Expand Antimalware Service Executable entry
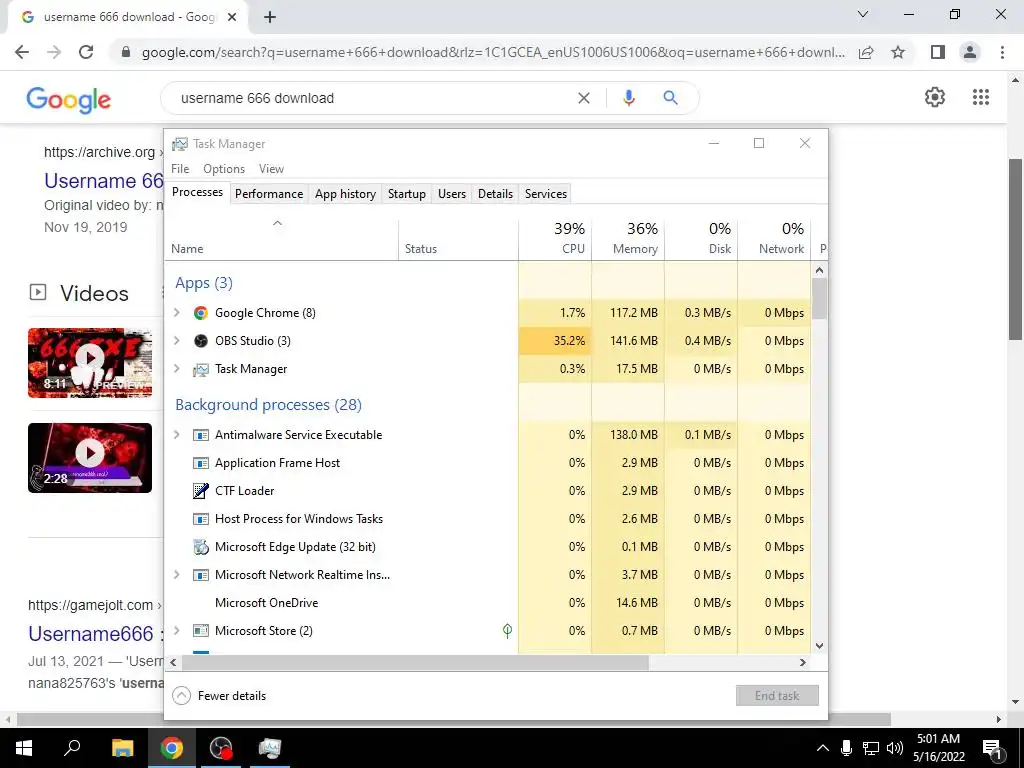The width and height of the screenshot is (1024, 768). [176, 435]
